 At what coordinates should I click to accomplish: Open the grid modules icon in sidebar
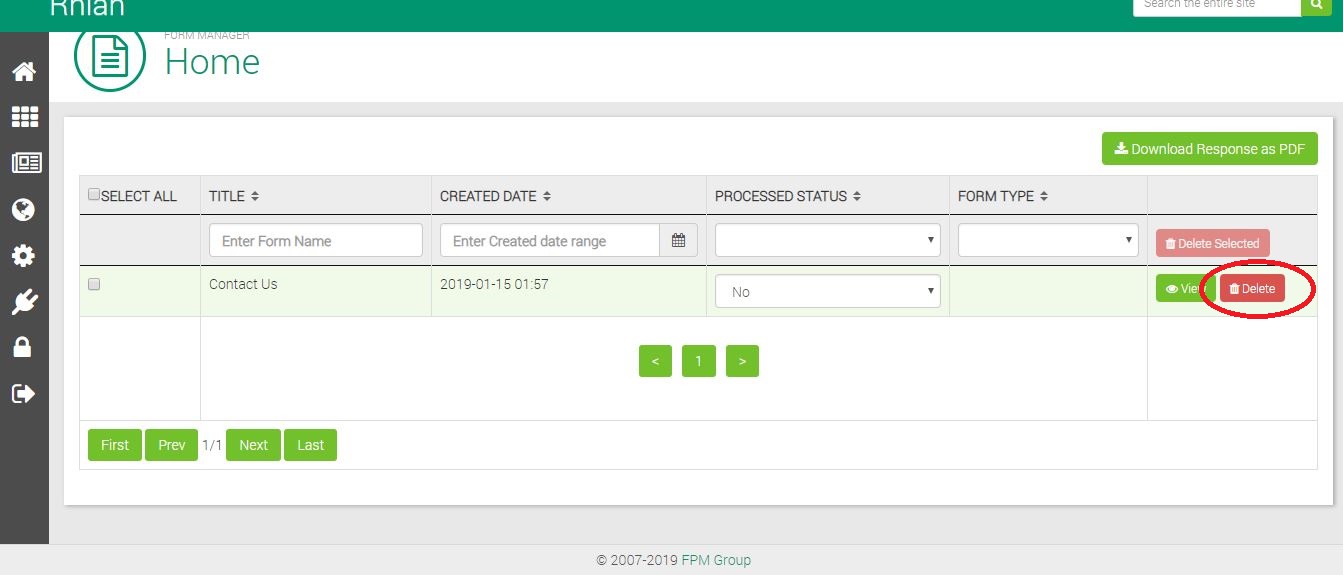(x=24, y=117)
